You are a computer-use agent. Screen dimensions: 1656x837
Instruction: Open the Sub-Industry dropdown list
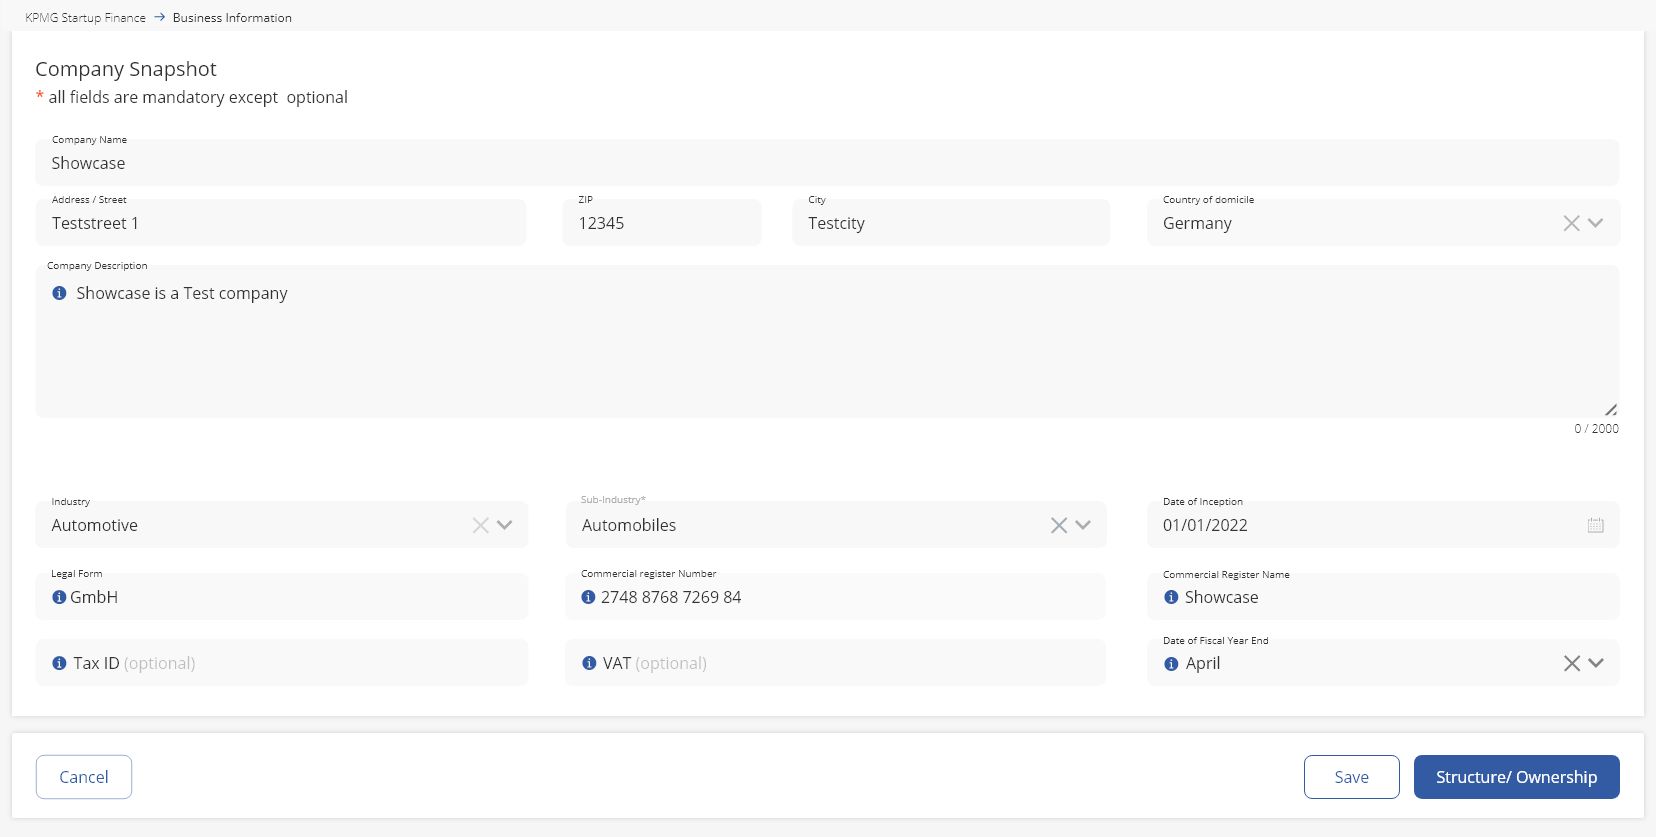point(1083,525)
